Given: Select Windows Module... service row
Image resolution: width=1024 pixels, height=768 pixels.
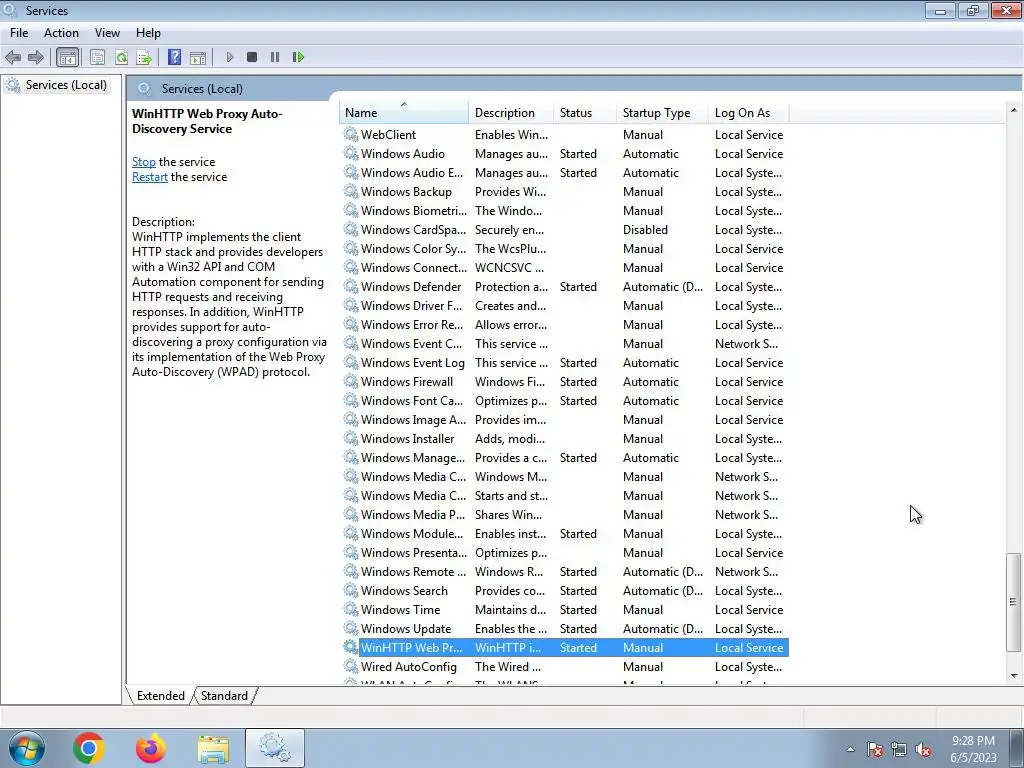Looking at the screenshot, I should tap(566, 534).
